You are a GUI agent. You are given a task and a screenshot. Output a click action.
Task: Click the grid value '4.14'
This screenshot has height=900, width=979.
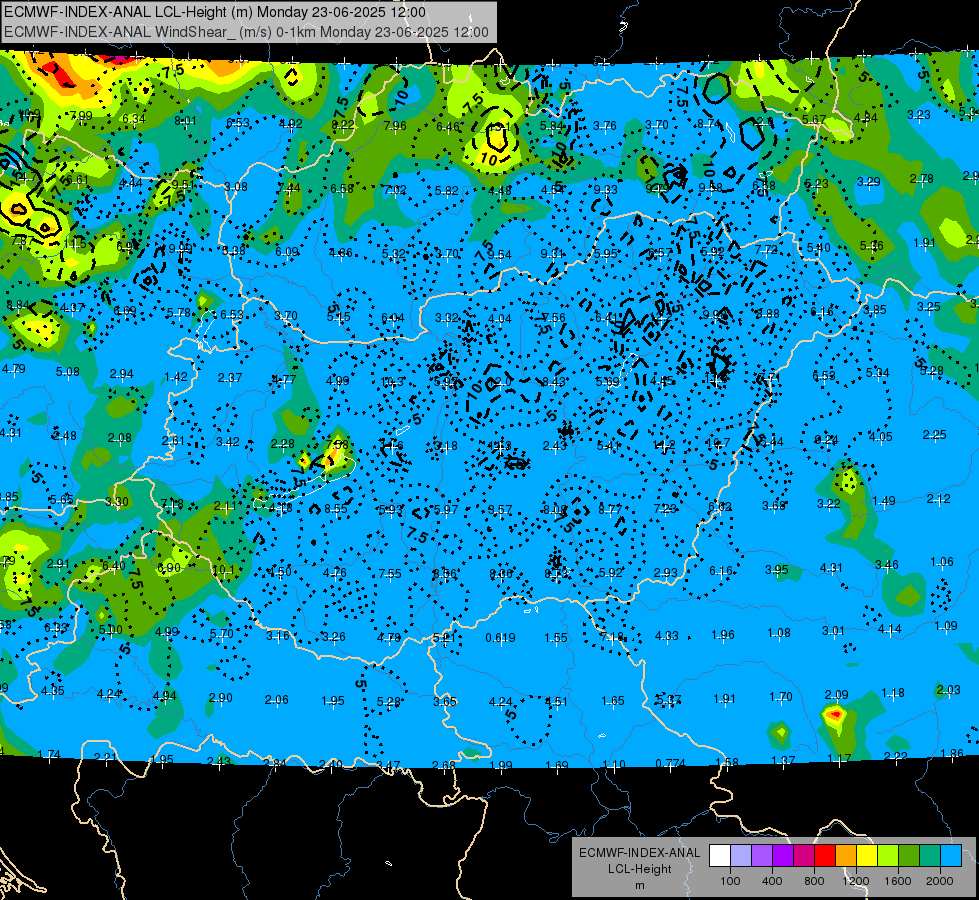click(890, 628)
